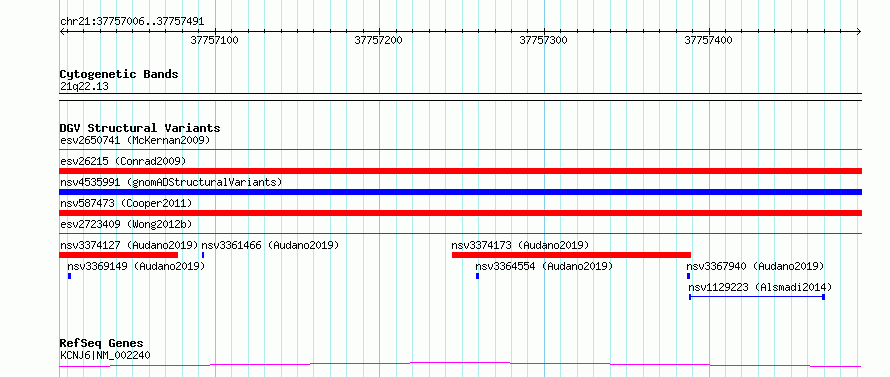Click the chr21:37757006..37757491 region label
The width and height of the screenshot is (890, 377).
(x=132, y=22)
